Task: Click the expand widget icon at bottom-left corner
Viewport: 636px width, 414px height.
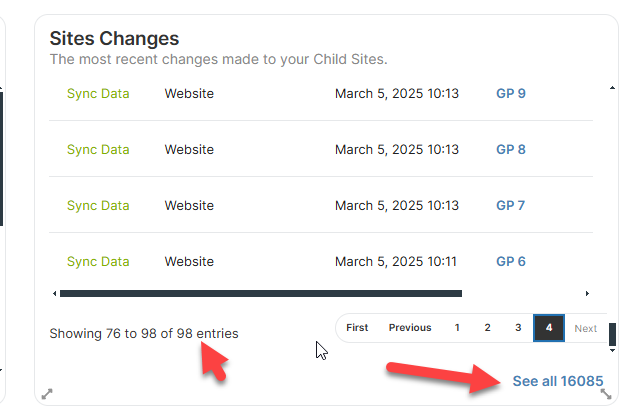Action: [47, 394]
